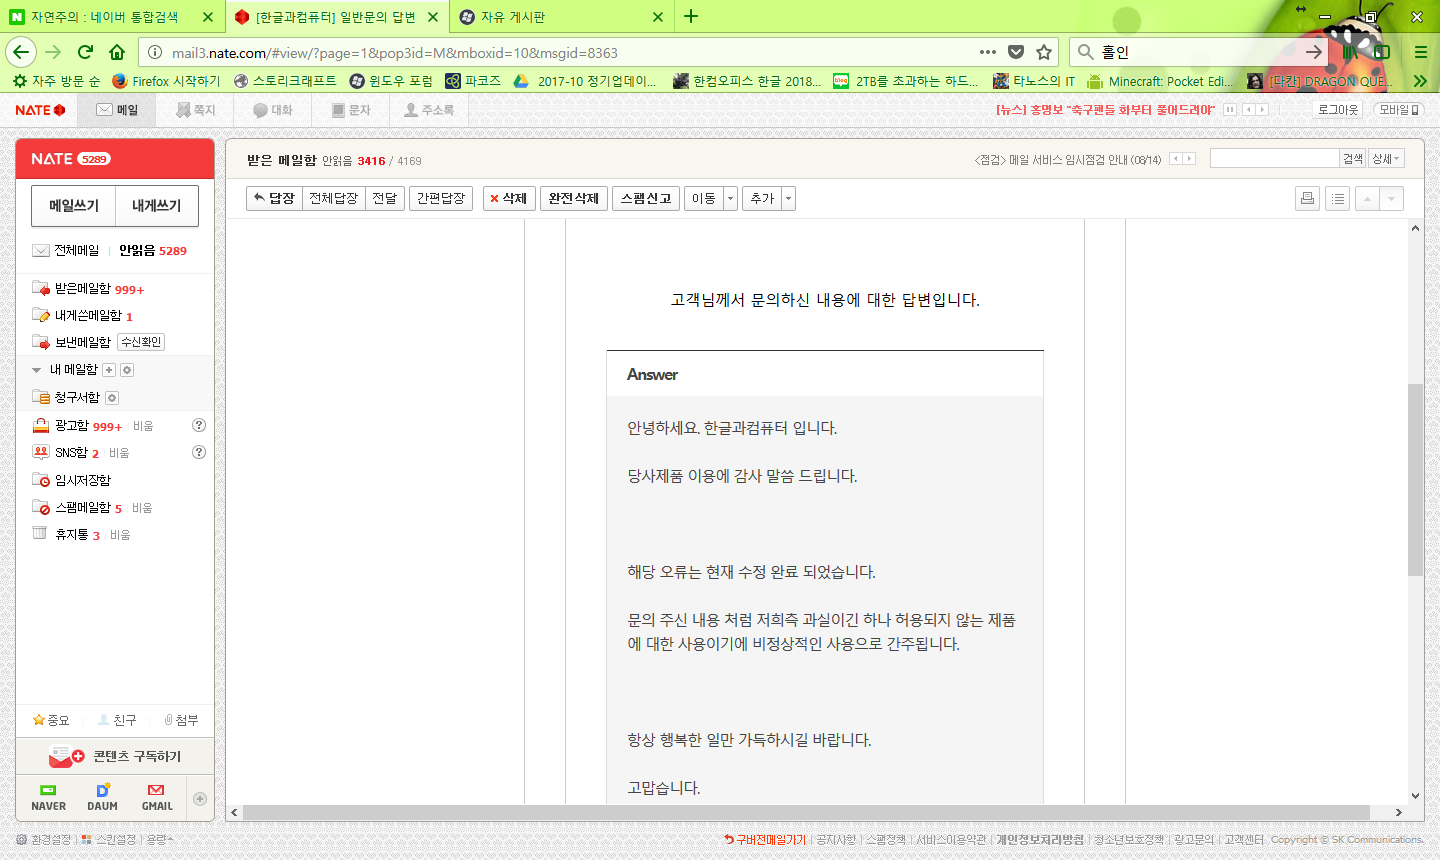Image resolution: width=1440 pixels, height=860 pixels.
Task: Click 콘텐츠 구독하기
Action: click(115, 757)
